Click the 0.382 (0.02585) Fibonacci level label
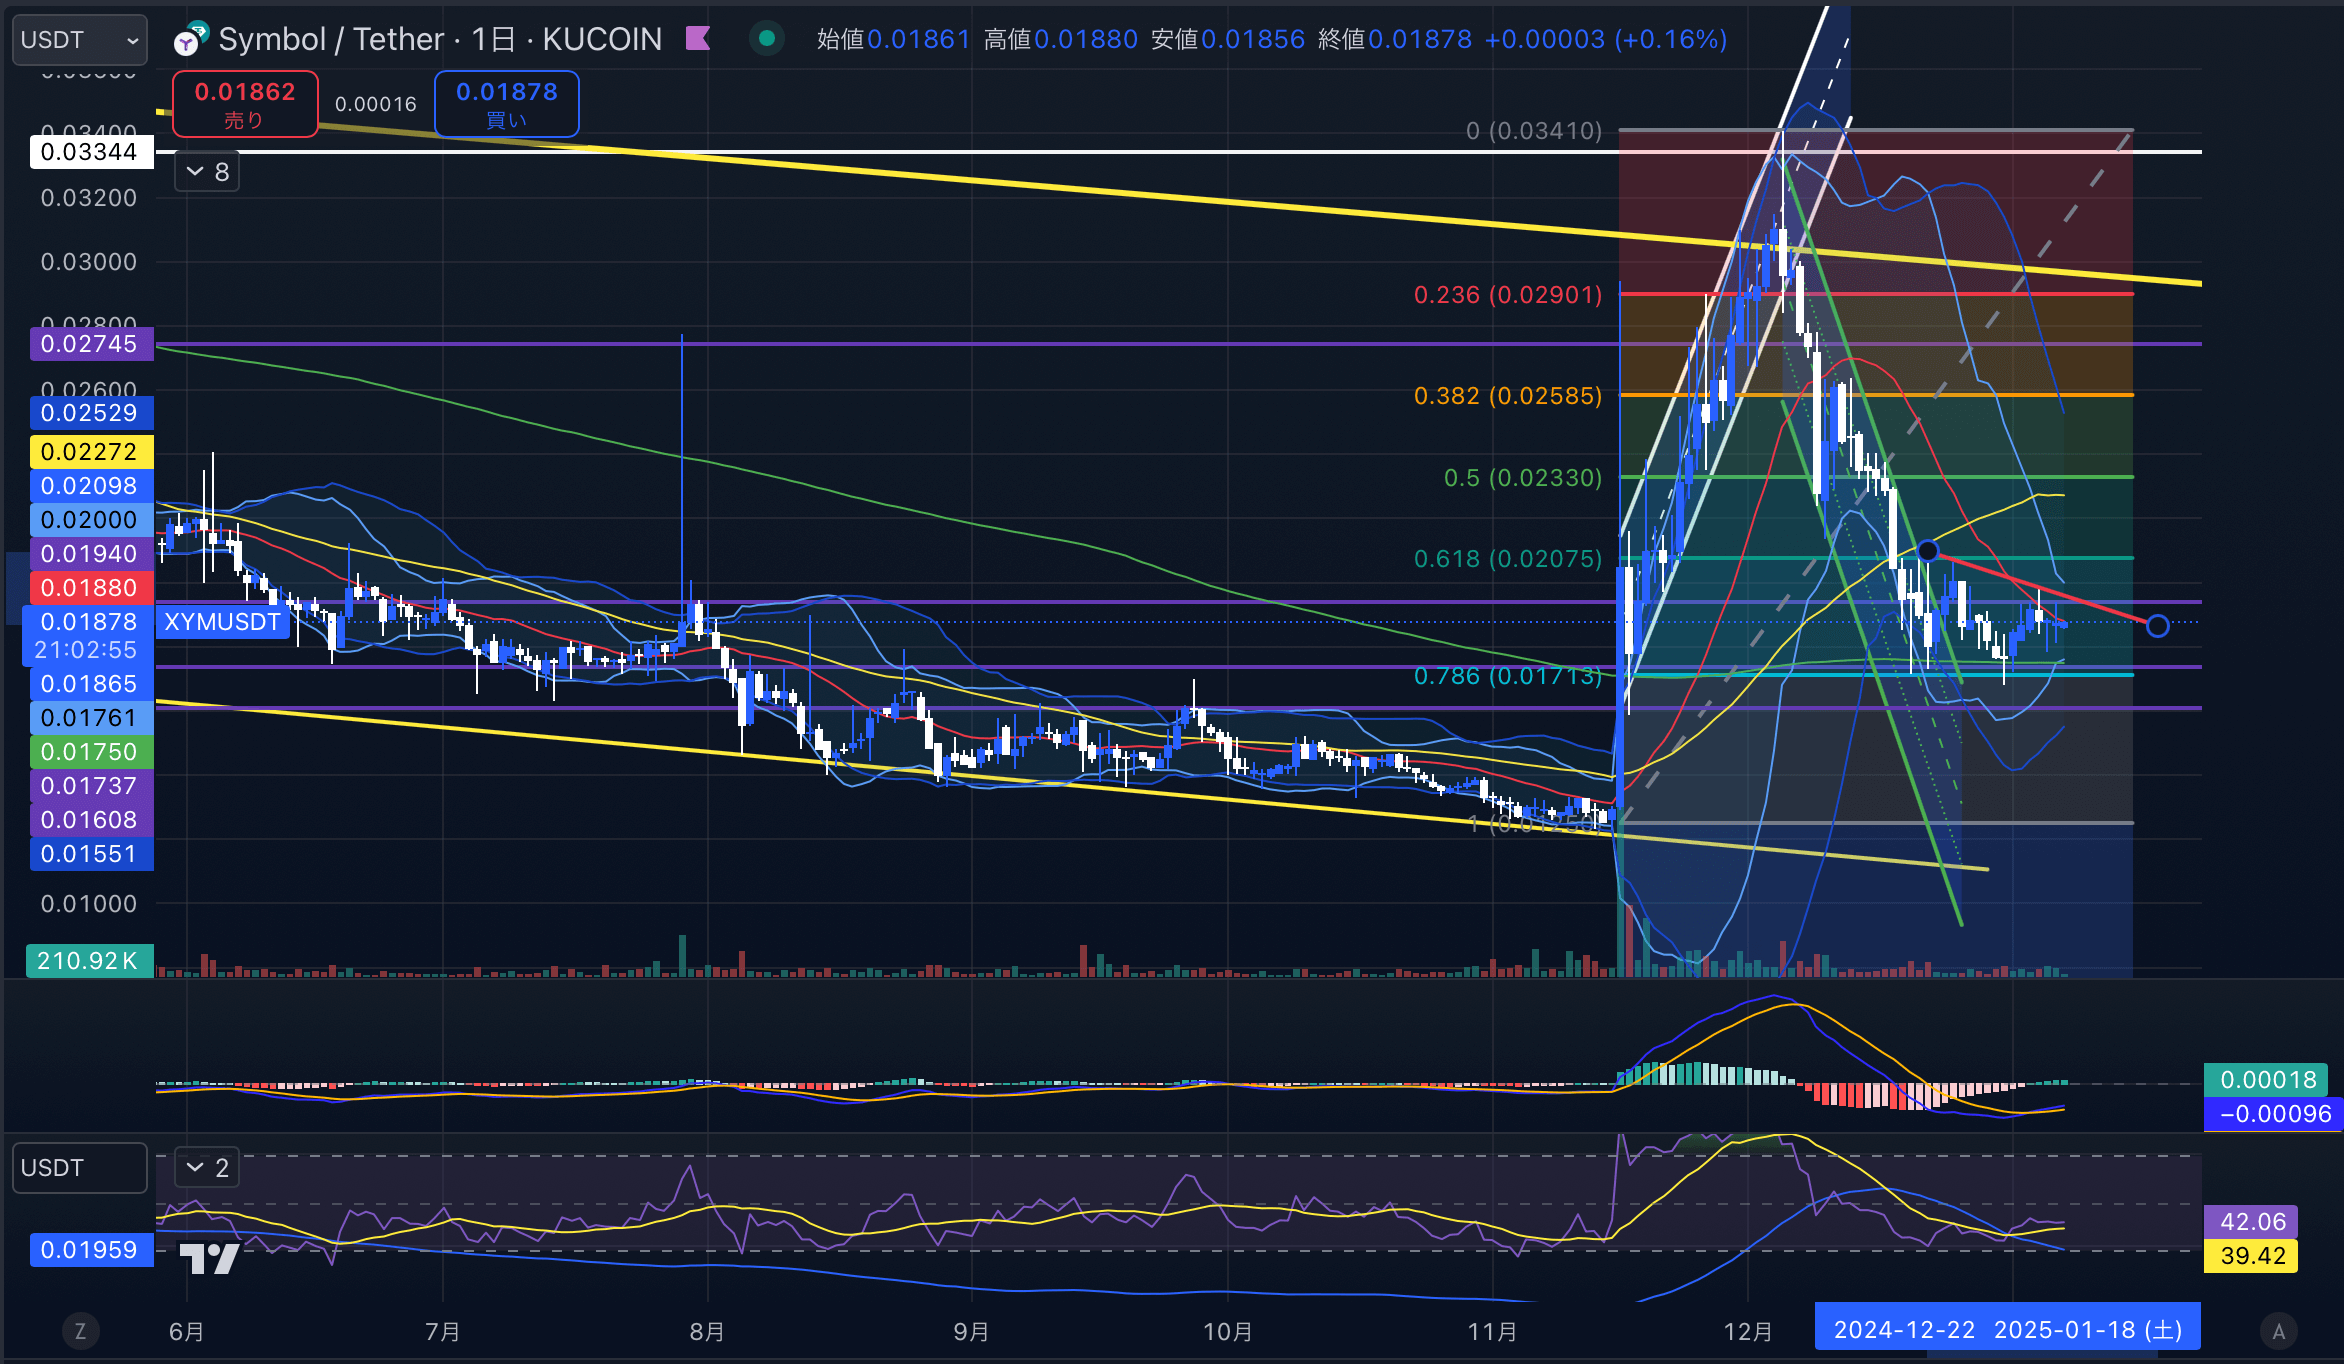The image size is (2344, 1364). click(x=1508, y=396)
